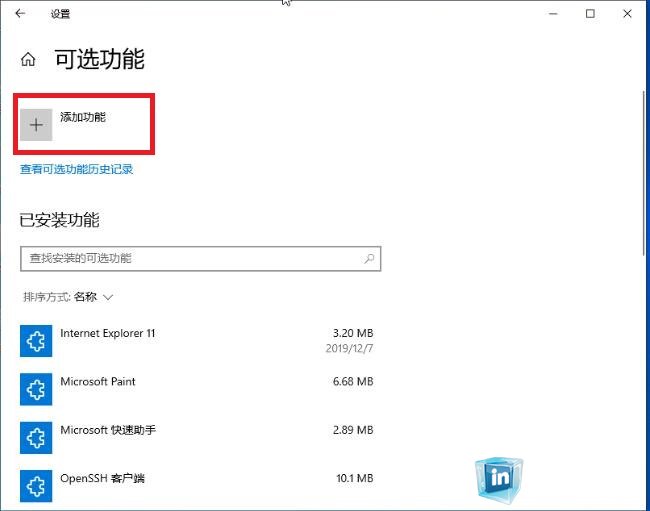Image resolution: width=650 pixels, height=511 pixels.
Task: Click the Microsoft 快速助手 puzzle icon
Action: (x=36, y=438)
